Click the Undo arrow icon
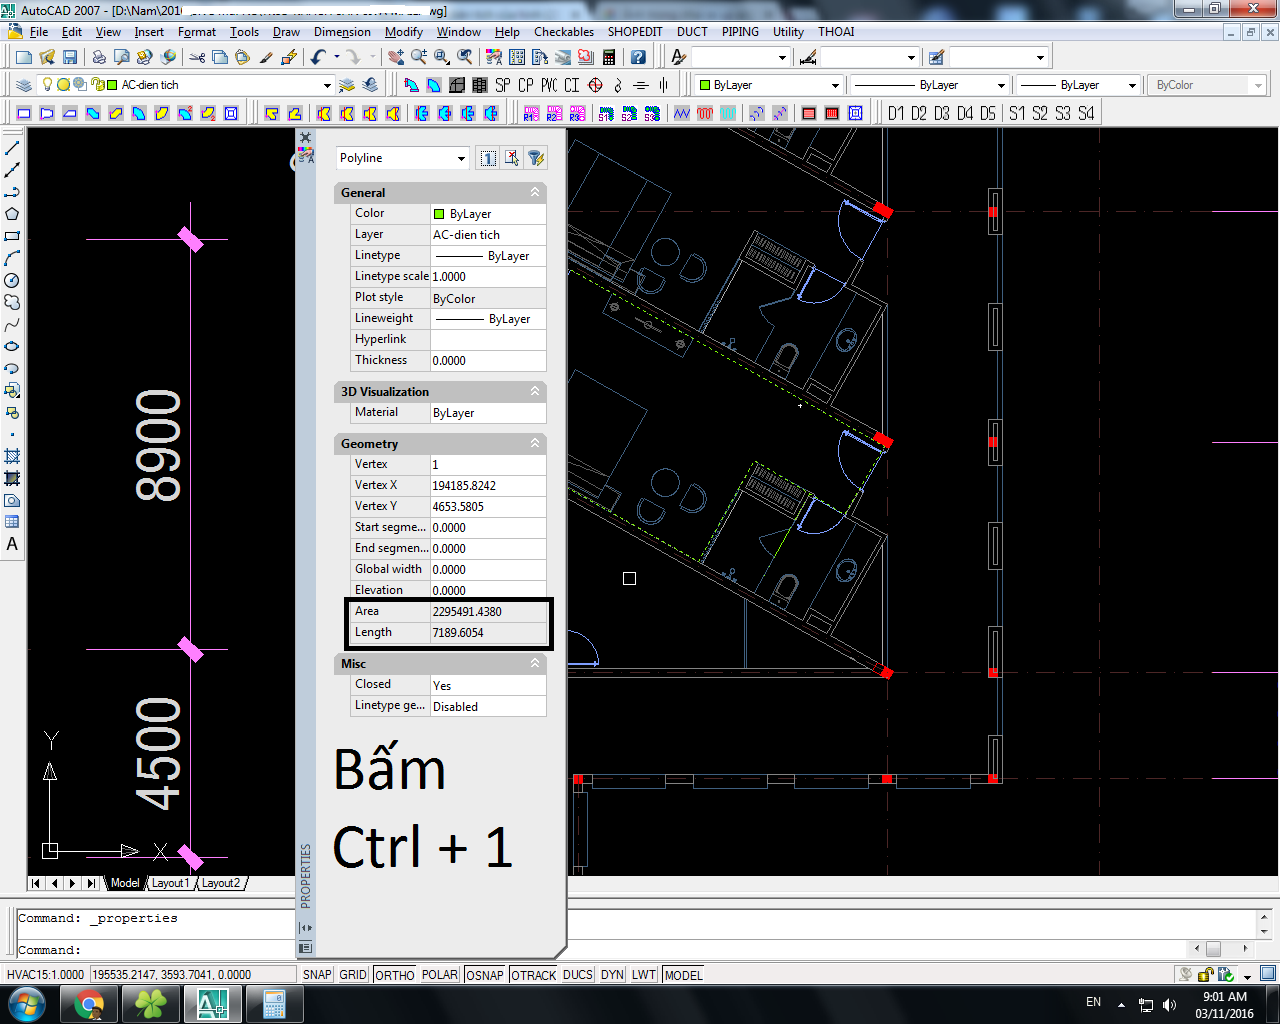Screen dimensions: 1280x1024 318,57
